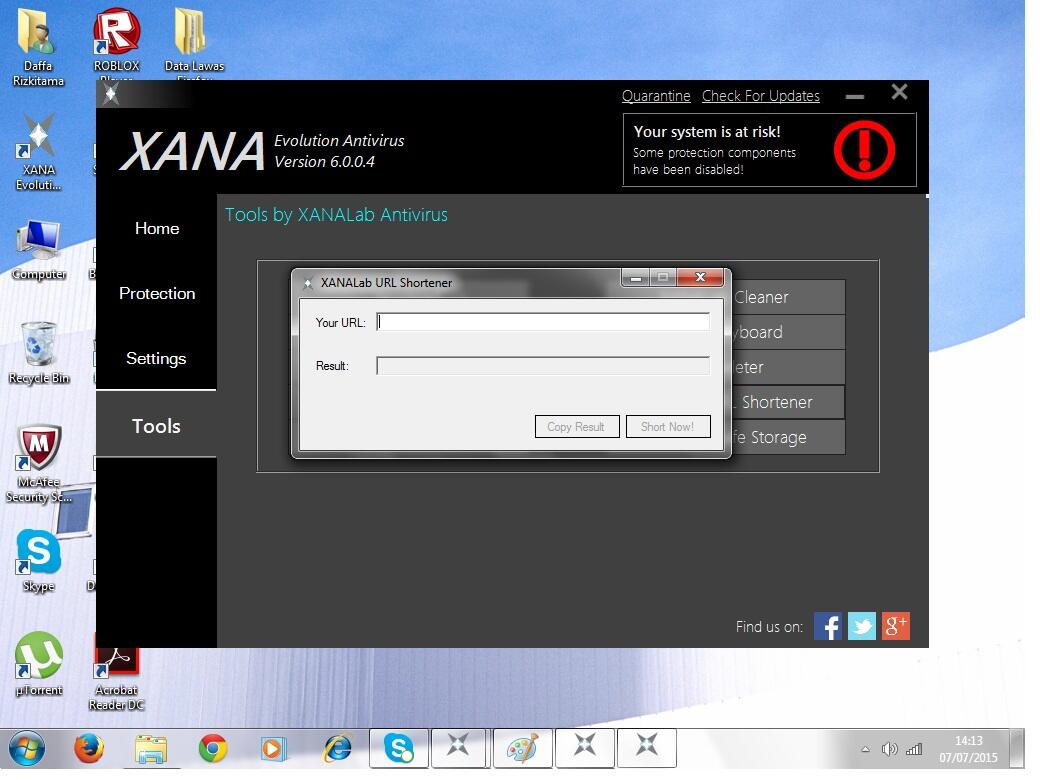Switch to Skype in the taskbar

click(x=399, y=748)
